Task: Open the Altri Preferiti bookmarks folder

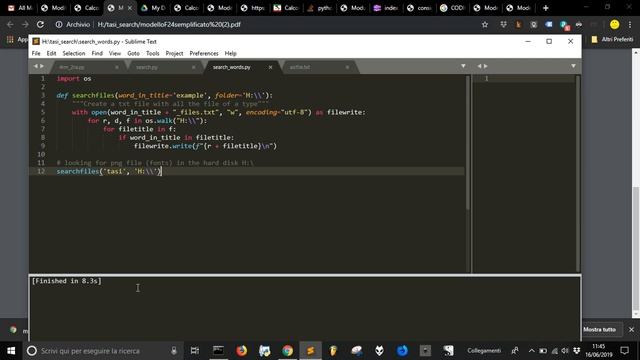Action: click(612, 39)
